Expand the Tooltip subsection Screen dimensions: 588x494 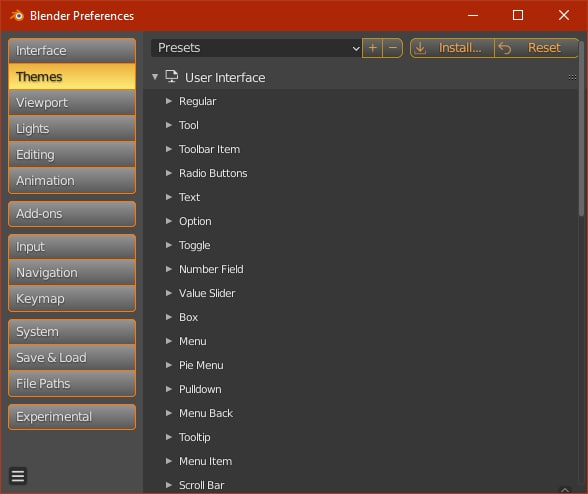(x=169, y=437)
